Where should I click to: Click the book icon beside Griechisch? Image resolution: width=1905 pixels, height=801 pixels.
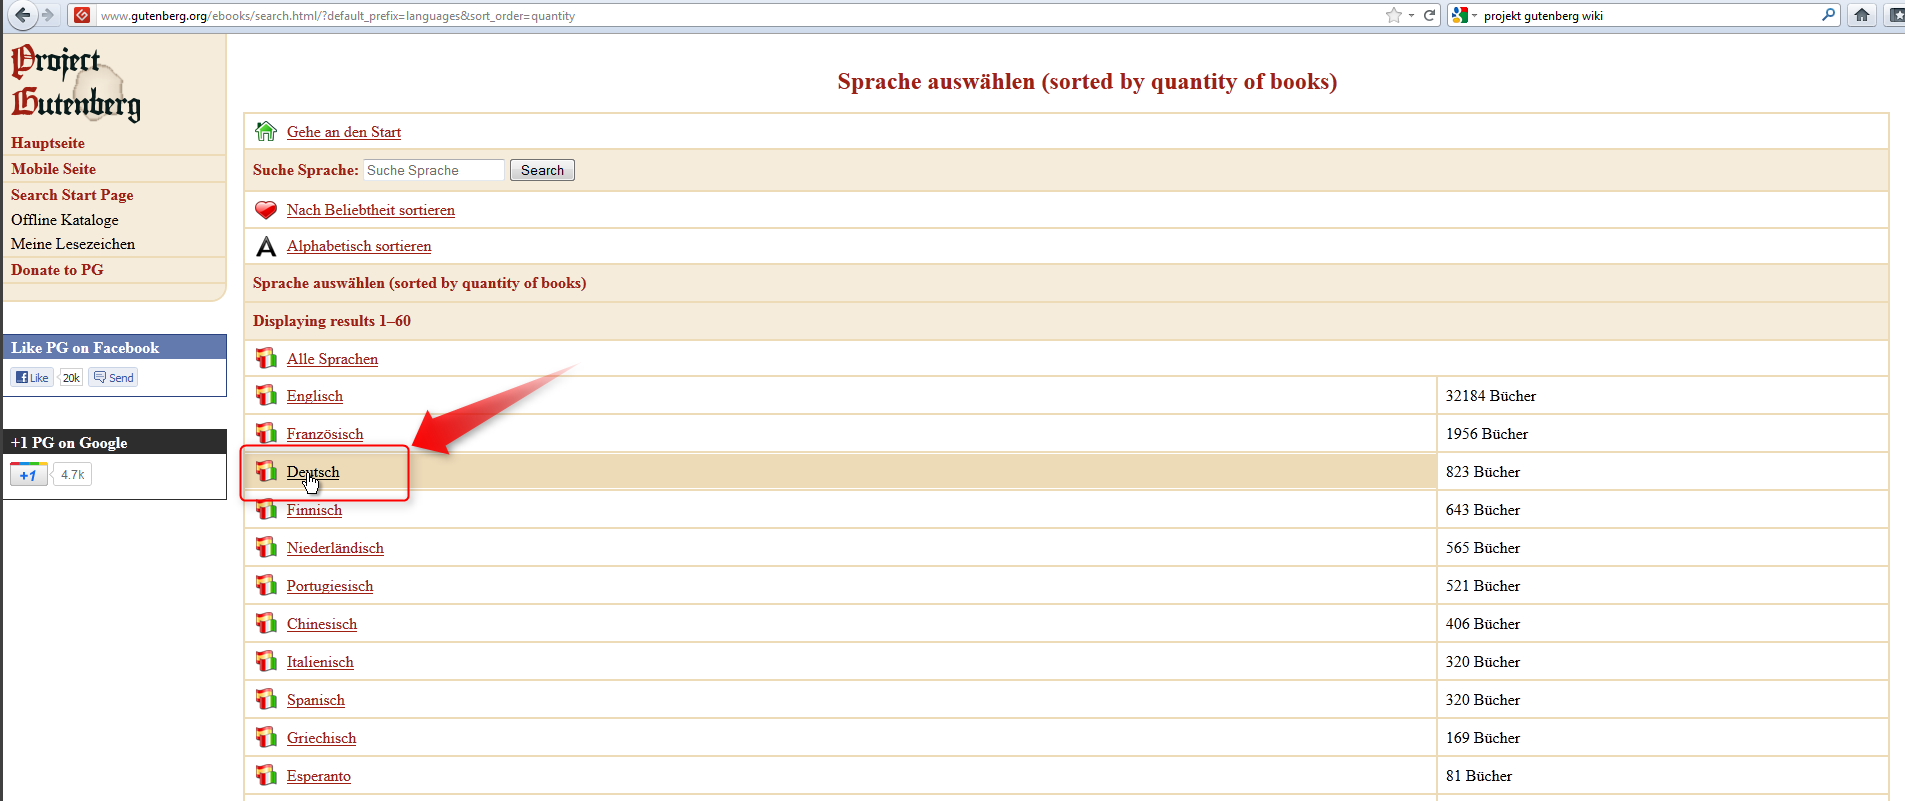point(266,737)
